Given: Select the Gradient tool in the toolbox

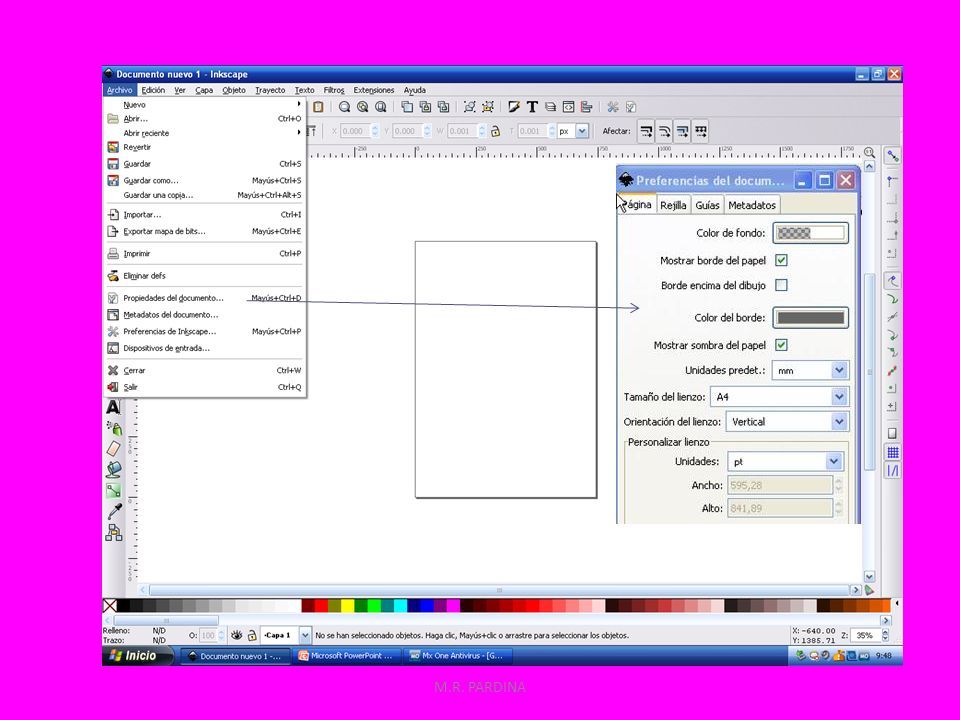Looking at the screenshot, I should (x=114, y=490).
